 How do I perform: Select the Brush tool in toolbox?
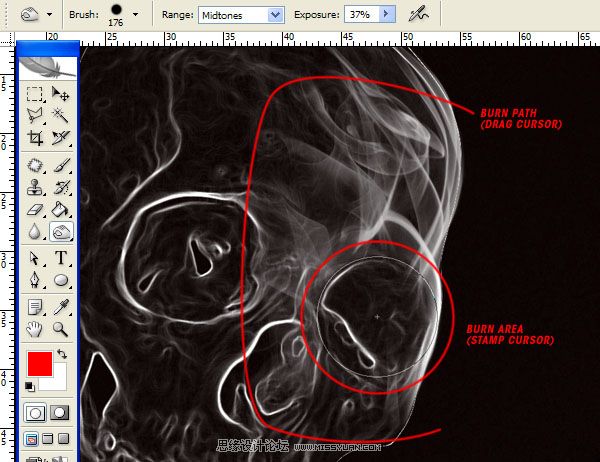pyautogui.click(x=60, y=165)
